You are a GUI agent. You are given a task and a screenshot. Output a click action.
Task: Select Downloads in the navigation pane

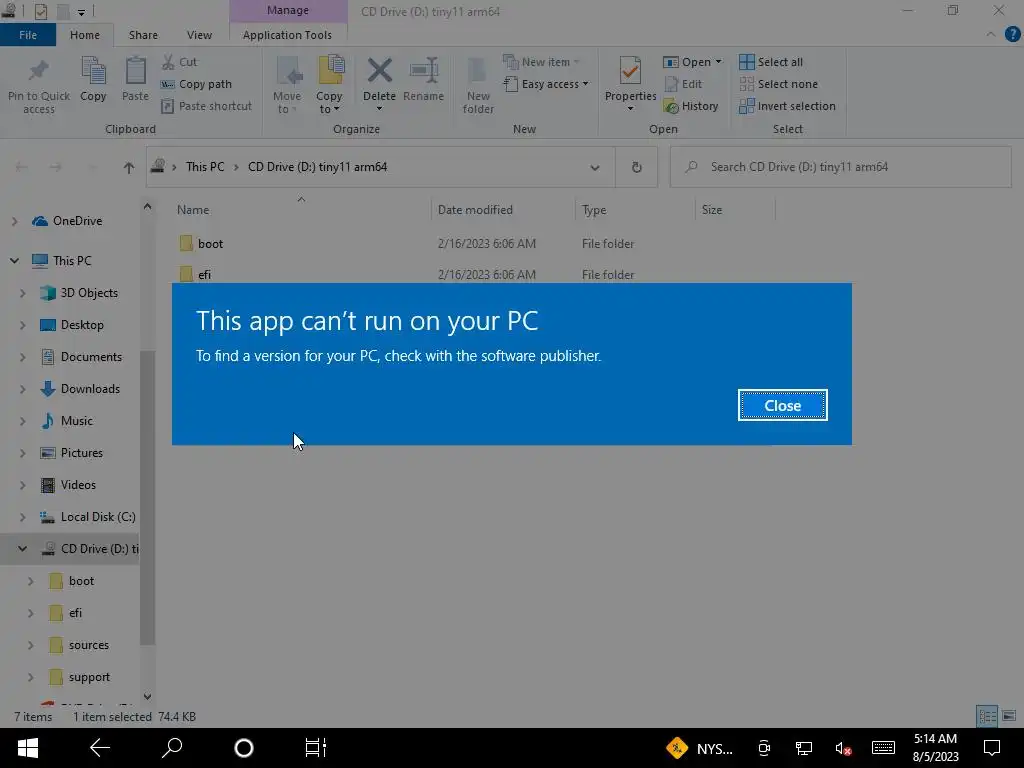[90, 389]
